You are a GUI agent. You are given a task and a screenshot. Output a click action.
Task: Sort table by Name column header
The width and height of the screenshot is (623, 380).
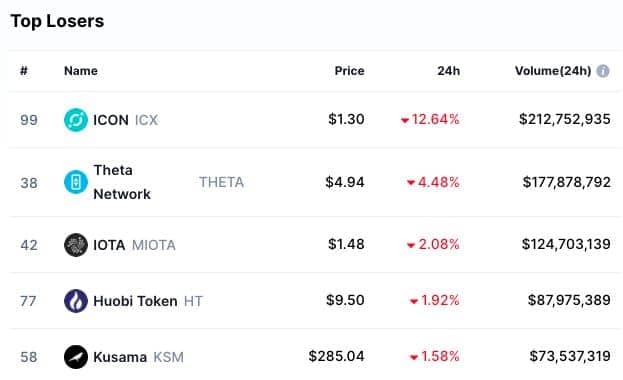[81, 71]
